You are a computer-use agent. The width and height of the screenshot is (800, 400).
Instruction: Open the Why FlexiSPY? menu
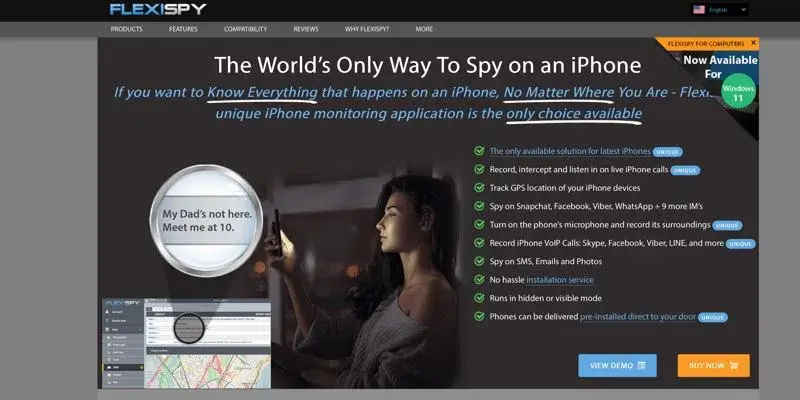367,29
